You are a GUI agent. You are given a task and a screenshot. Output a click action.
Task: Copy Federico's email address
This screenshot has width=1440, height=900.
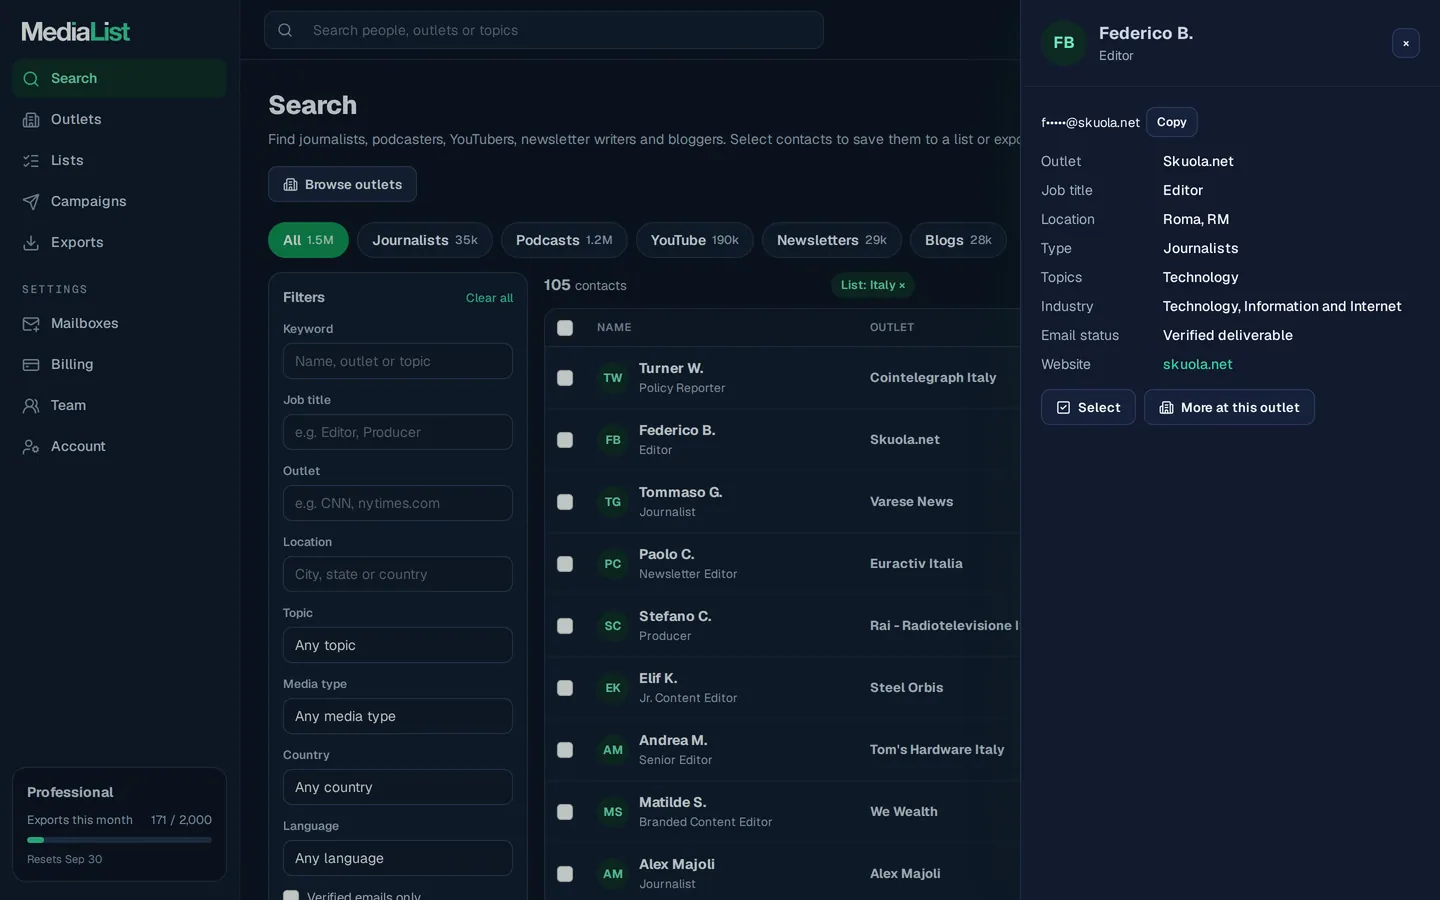1172,122
